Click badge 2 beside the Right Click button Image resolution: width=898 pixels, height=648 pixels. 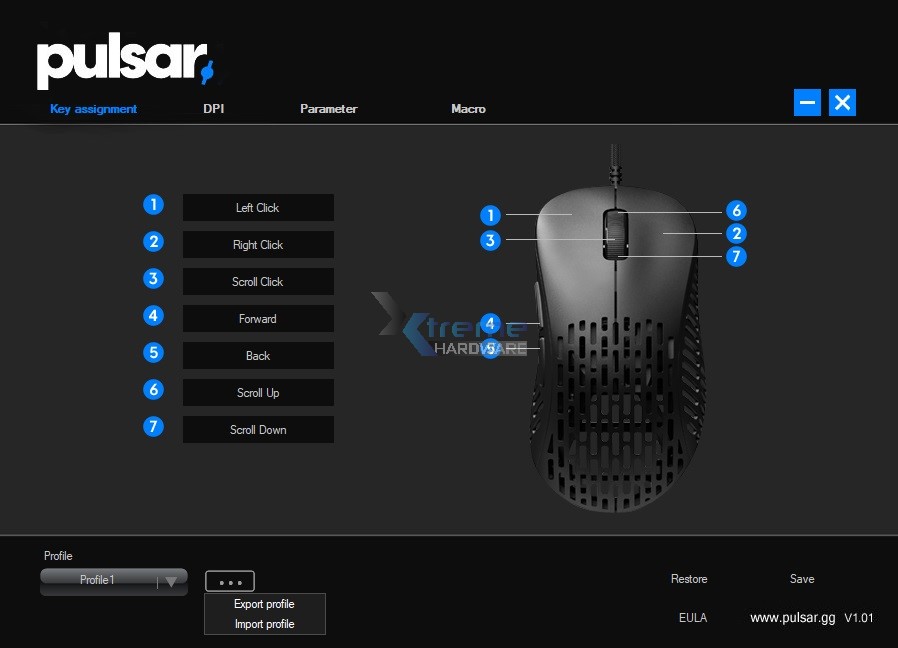[x=153, y=241]
